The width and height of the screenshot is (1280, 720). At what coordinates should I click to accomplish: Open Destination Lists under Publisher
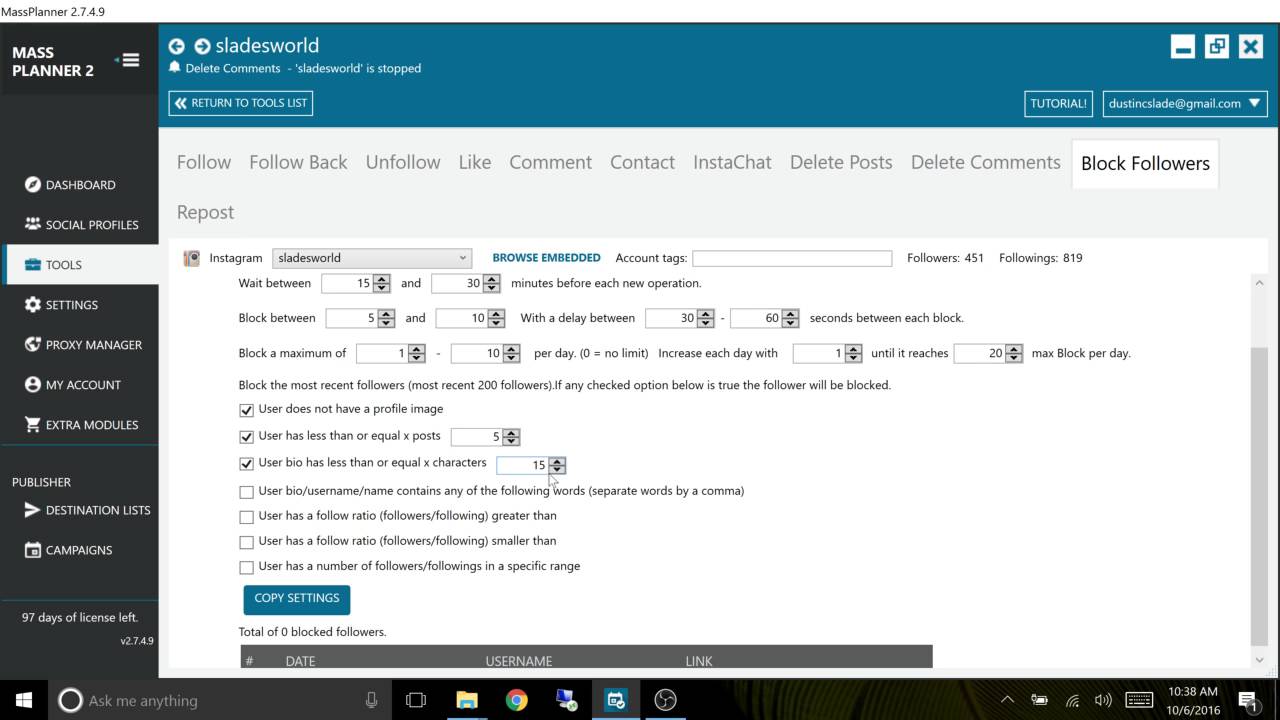(x=87, y=510)
